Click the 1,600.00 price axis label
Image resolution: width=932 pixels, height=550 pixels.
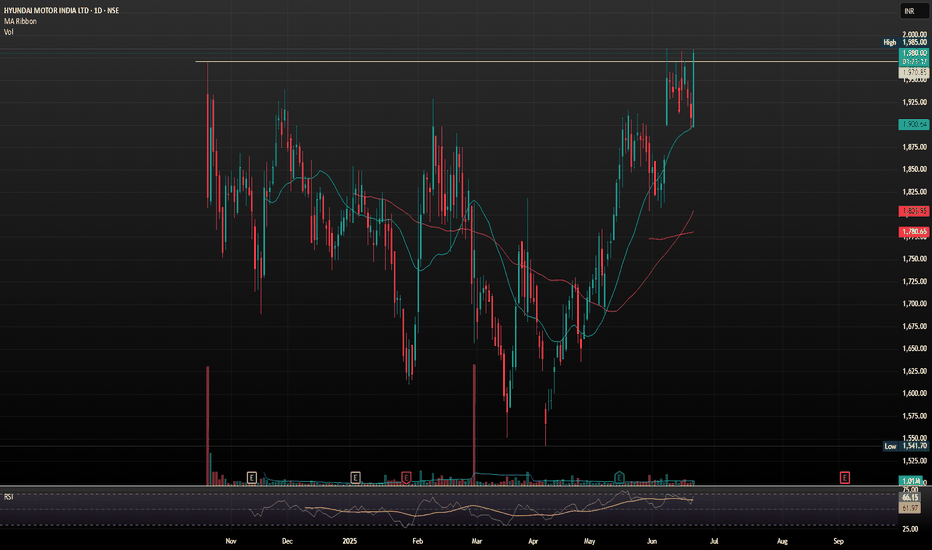(x=915, y=393)
